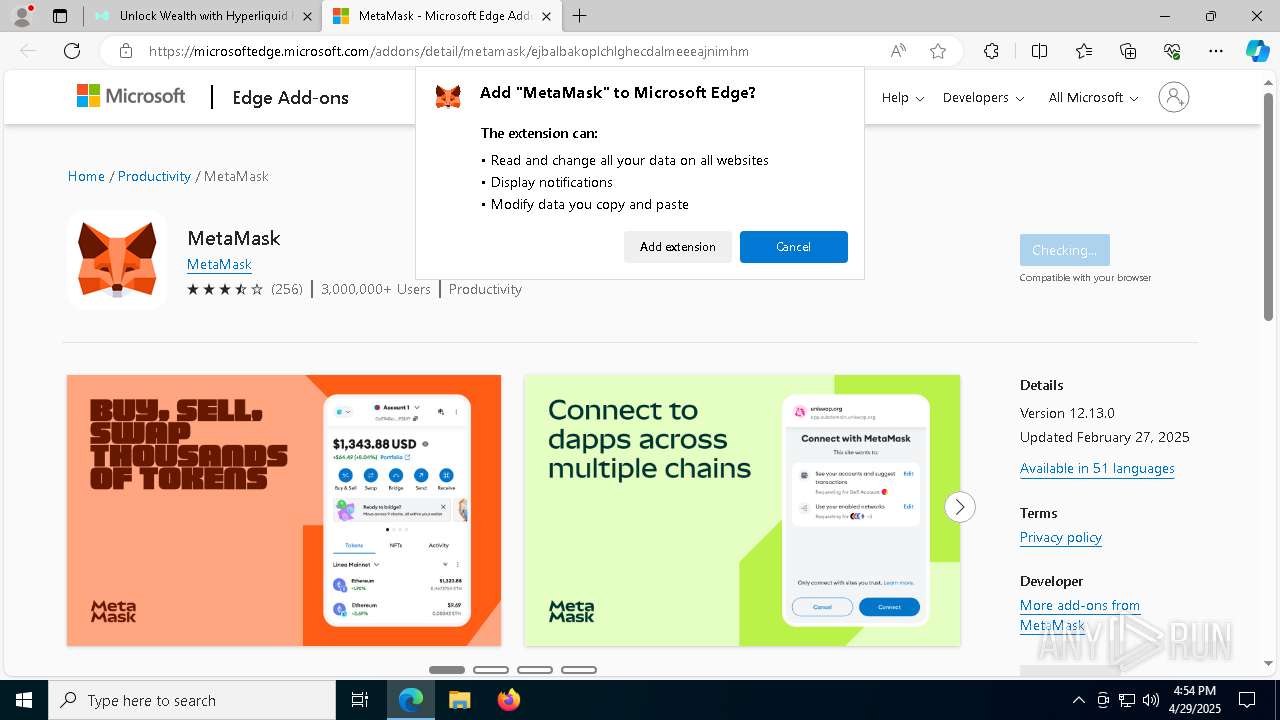Open Available in 51 languages link
The image size is (1280, 720).
1097,468
